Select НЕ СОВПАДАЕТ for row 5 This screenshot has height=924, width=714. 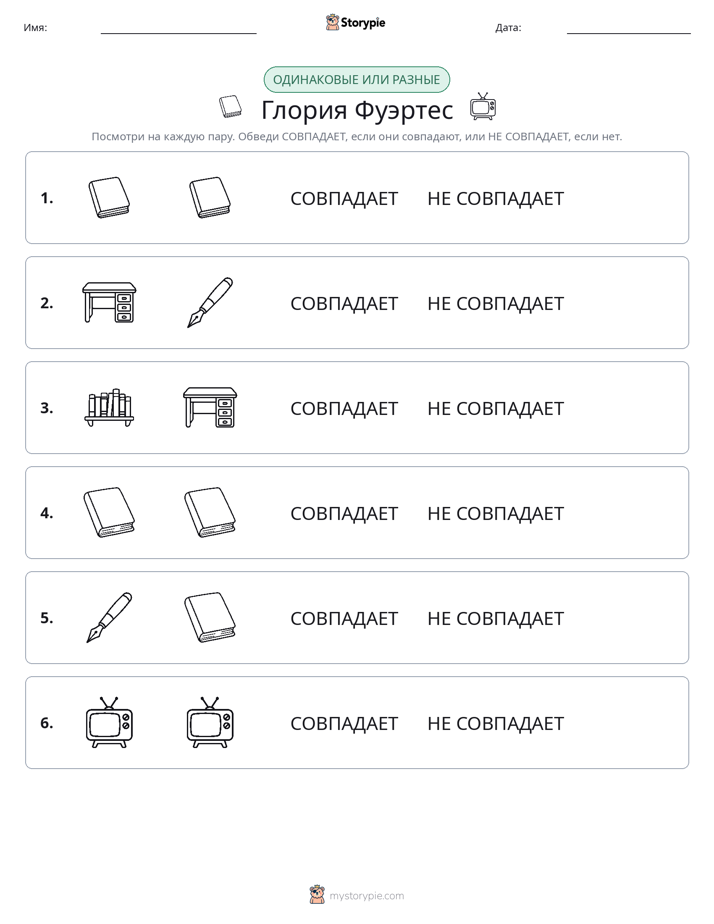(495, 618)
